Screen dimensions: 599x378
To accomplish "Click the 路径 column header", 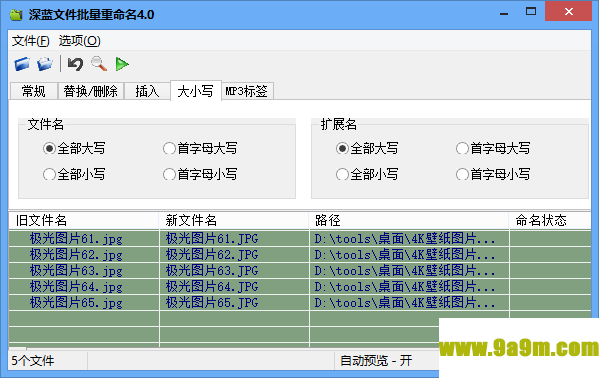I will pos(409,221).
